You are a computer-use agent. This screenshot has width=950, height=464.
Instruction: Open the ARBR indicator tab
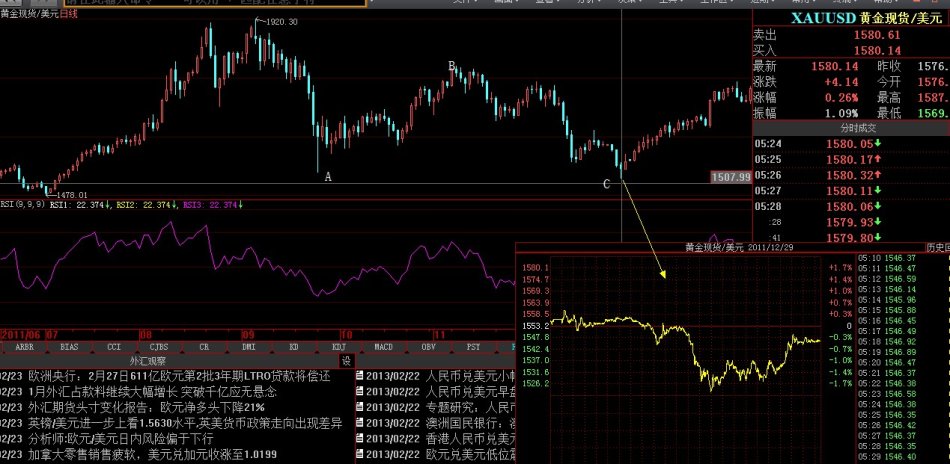pos(25,347)
